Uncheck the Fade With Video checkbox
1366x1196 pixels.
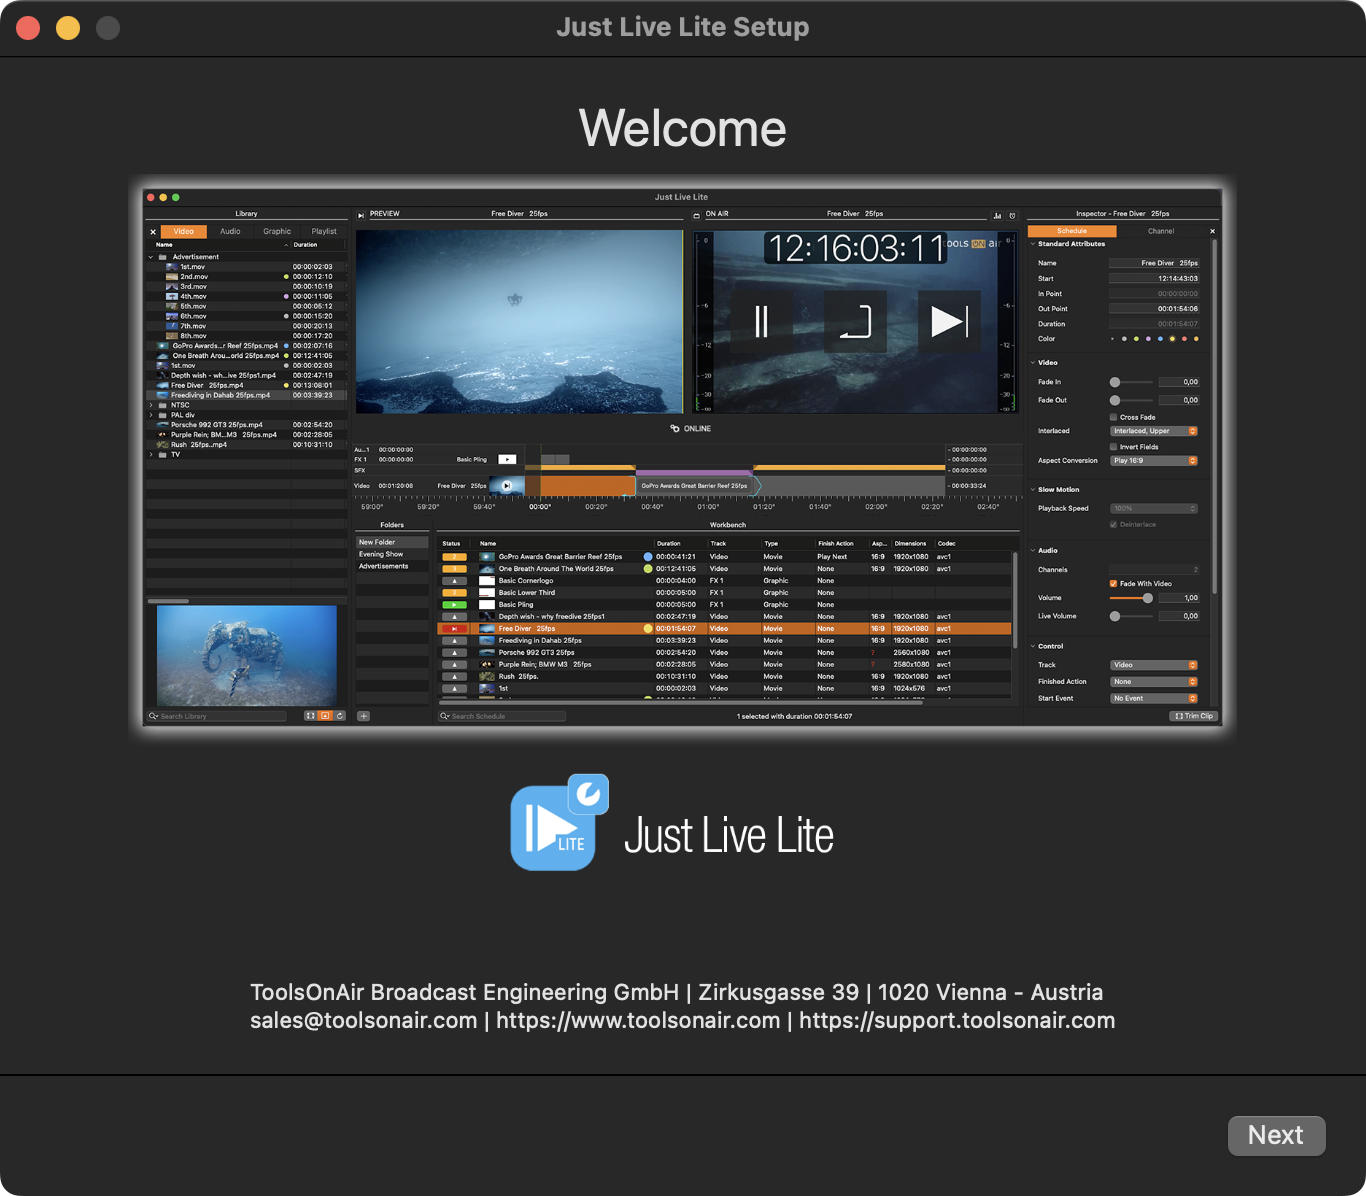[x=1114, y=584]
